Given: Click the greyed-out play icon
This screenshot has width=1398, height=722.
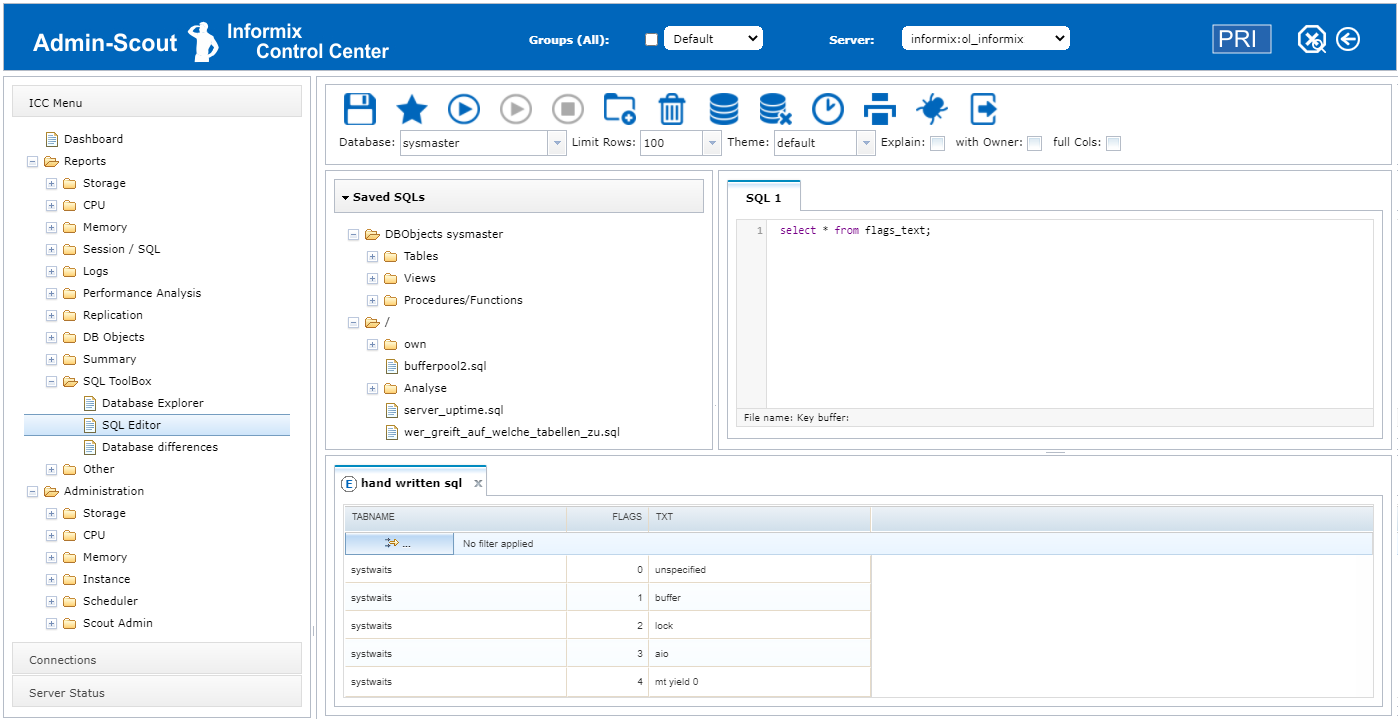Looking at the screenshot, I should click(x=516, y=109).
